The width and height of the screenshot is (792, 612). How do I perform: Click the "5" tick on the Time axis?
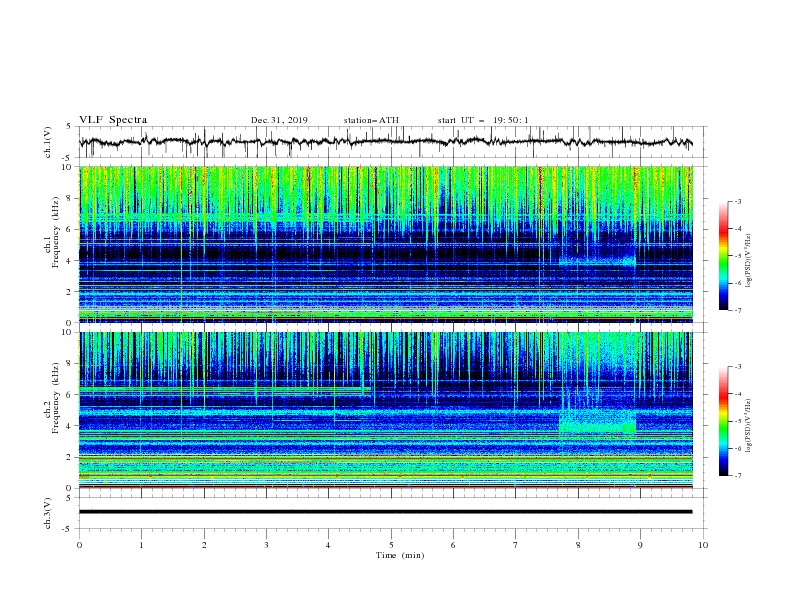(391, 545)
